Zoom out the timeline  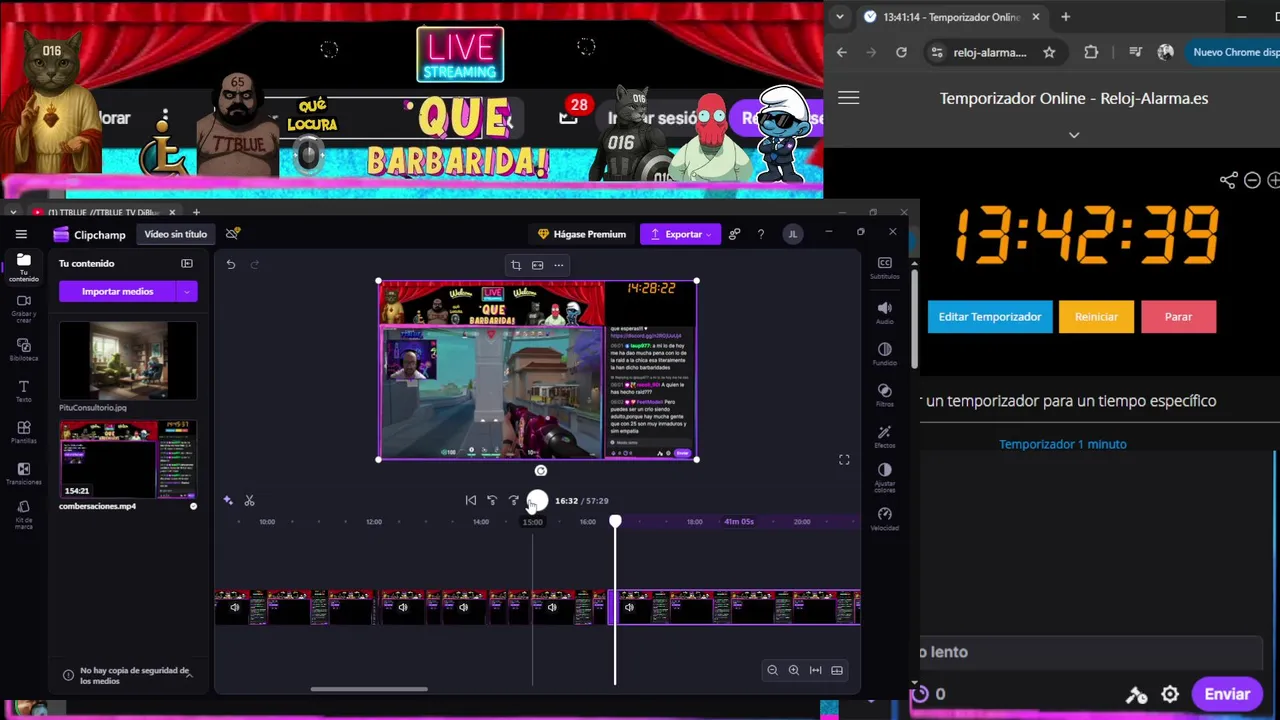772,670
